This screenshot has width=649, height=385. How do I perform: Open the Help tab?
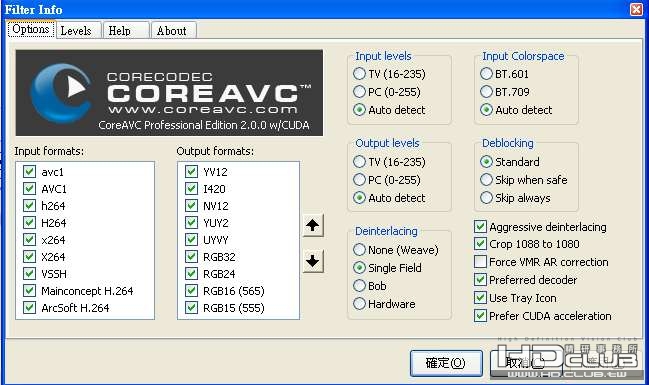coord(126,31)
